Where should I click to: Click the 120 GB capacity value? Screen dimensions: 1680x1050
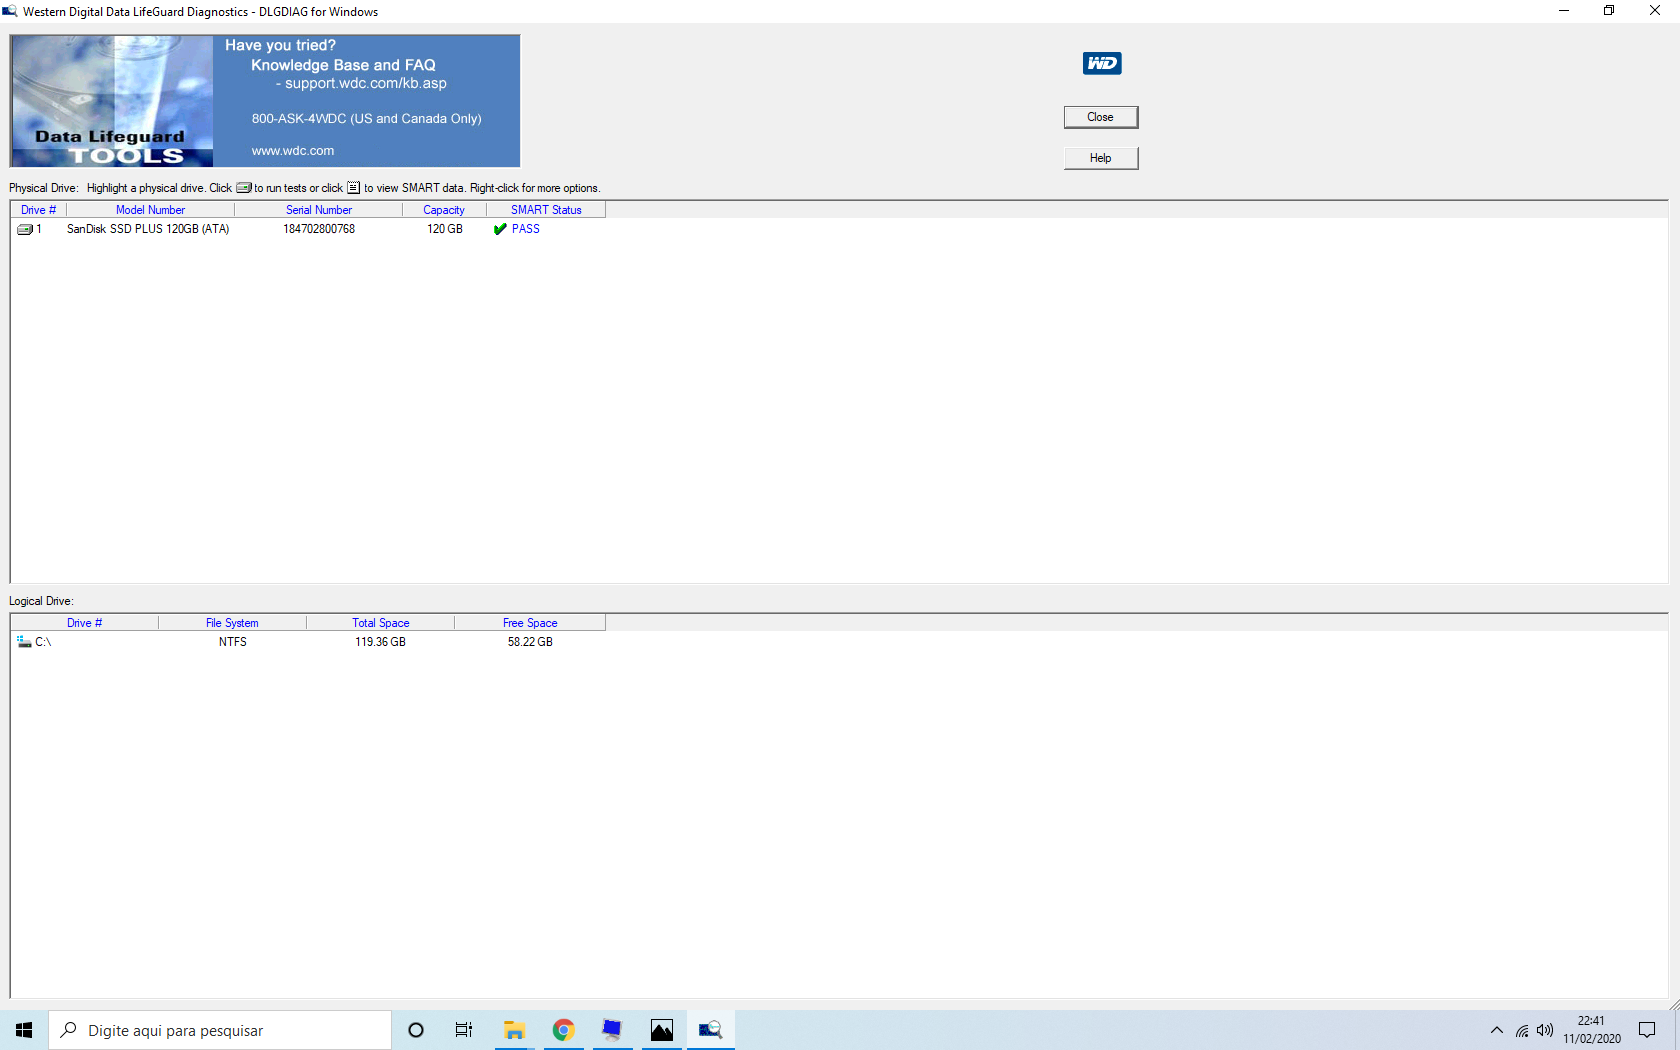pos(445,229)
